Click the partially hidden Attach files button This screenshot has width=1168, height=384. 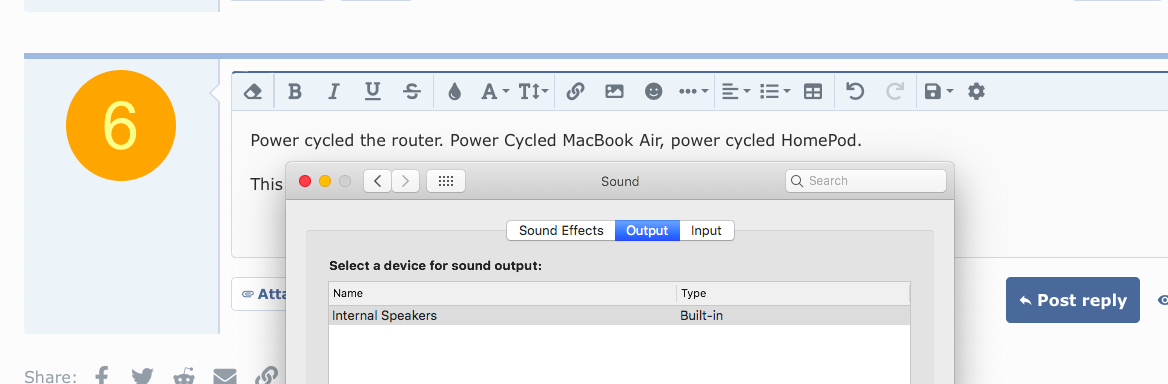tap(258, 294)
